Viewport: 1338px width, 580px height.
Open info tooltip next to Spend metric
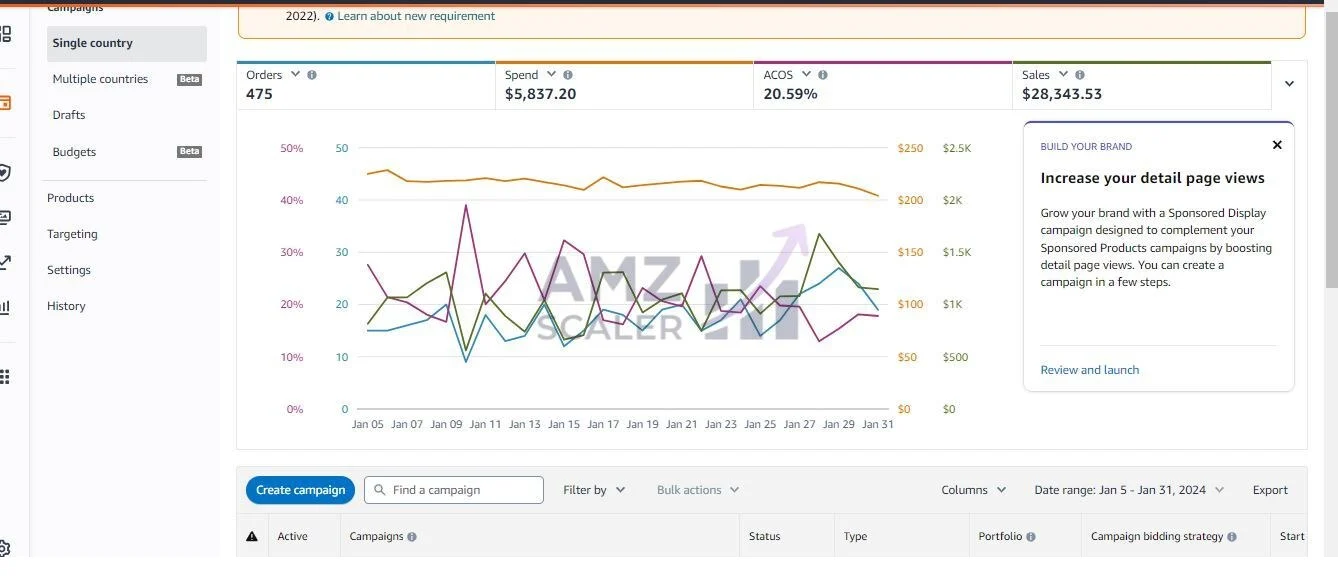[x=568, y=75]
